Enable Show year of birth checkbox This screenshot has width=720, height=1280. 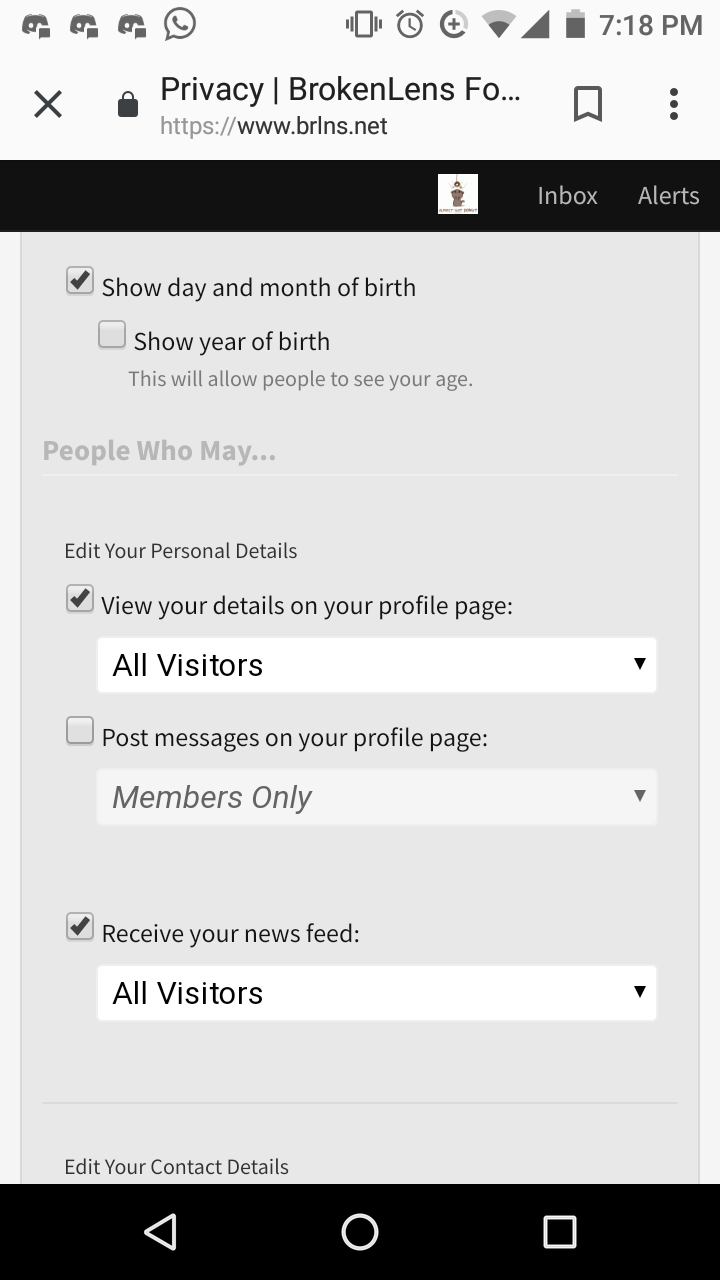pyautogui.click(x=112, y=335)
